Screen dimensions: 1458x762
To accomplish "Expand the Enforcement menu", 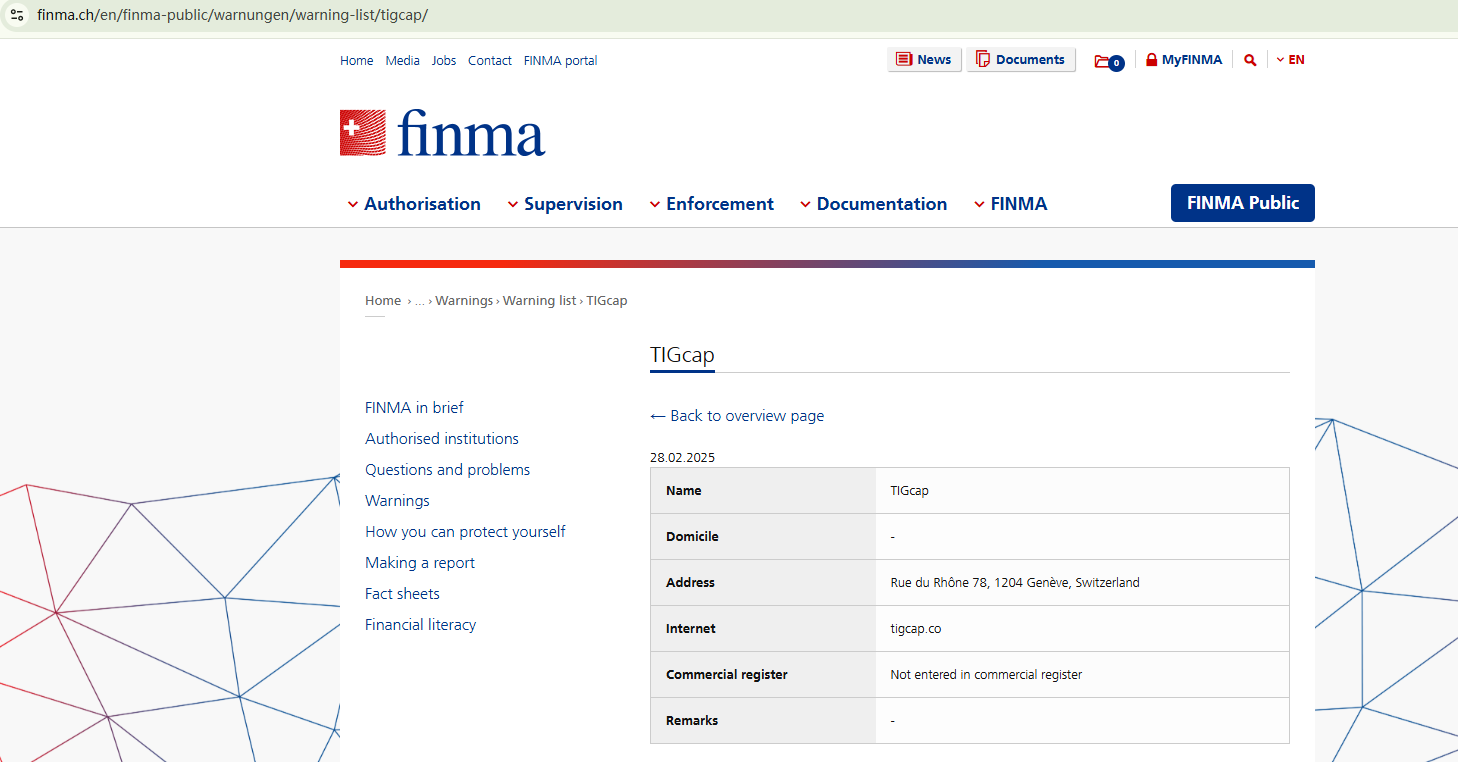I will coord(712,204).
